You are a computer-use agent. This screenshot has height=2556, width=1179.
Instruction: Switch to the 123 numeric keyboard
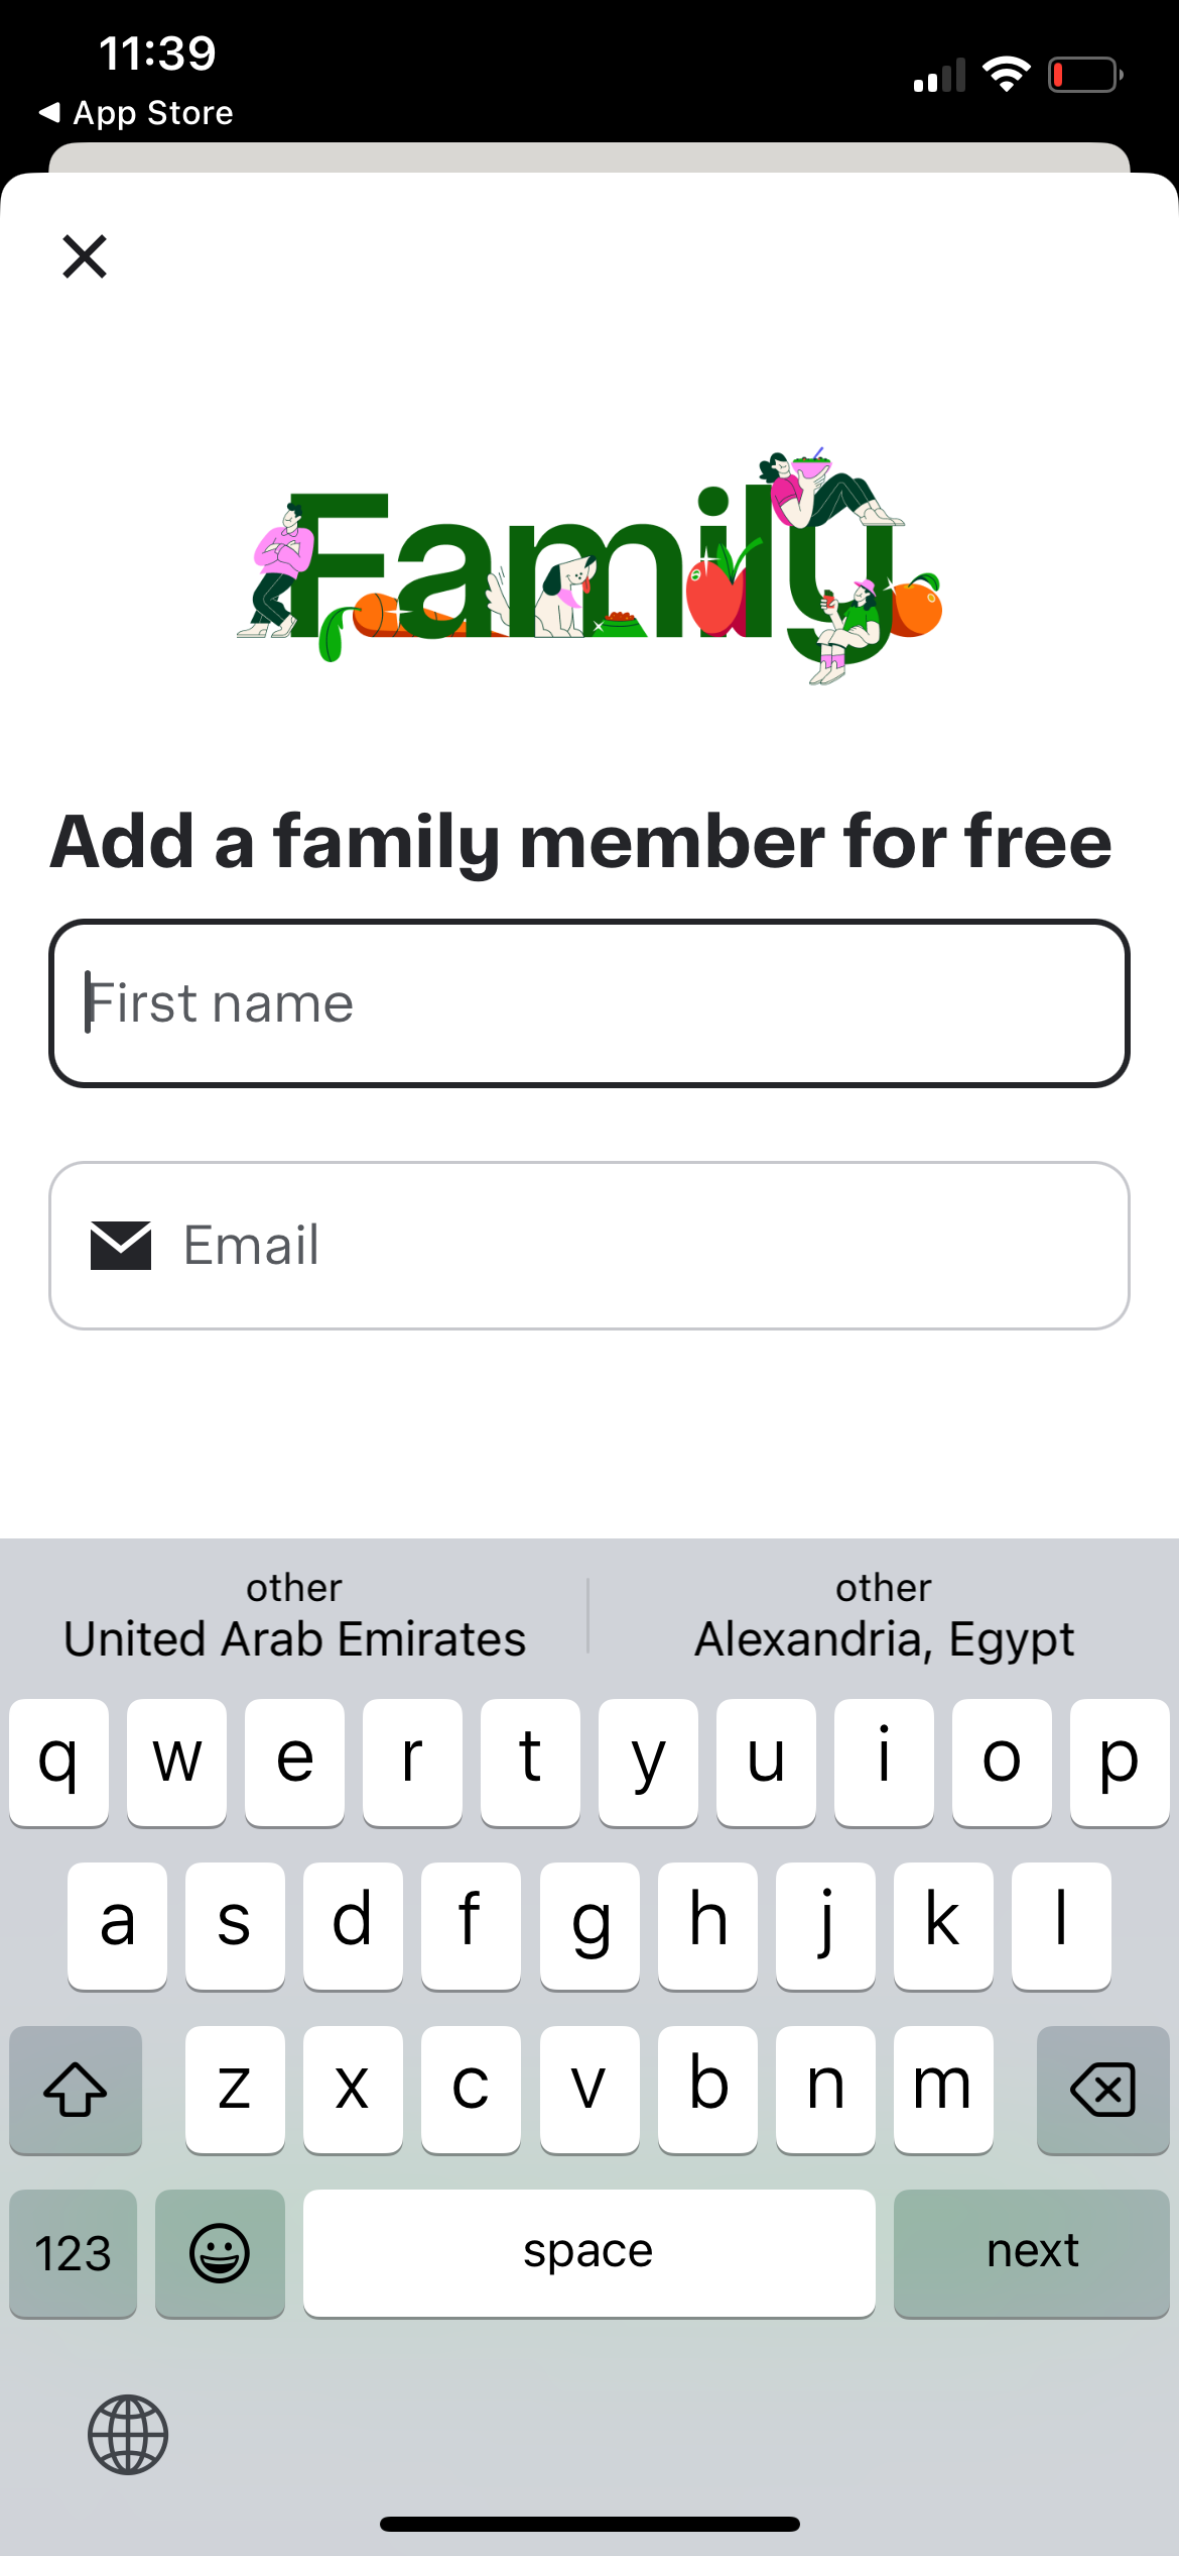point(73,2252)
